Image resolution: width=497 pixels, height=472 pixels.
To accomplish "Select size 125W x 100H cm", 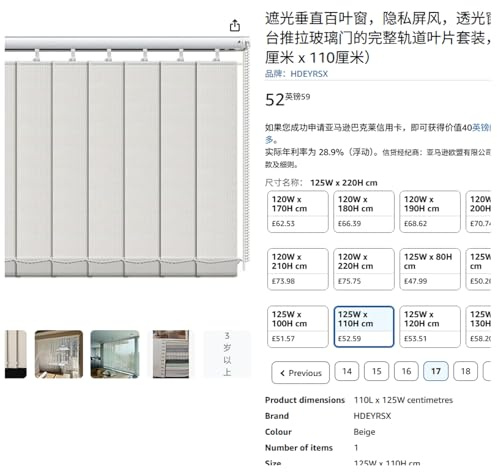I will point(298,327).
